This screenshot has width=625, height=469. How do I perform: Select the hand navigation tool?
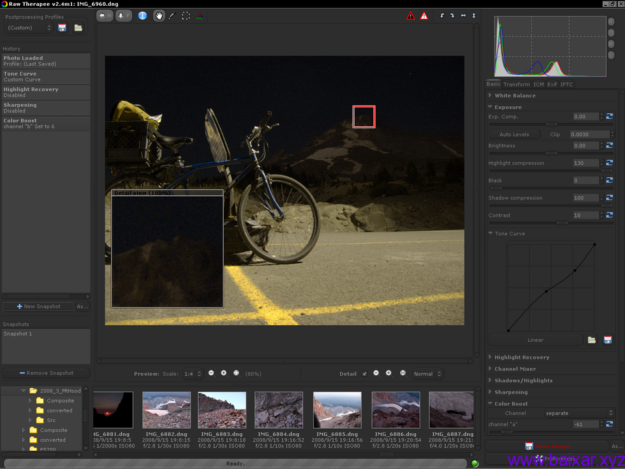(159, 16)
